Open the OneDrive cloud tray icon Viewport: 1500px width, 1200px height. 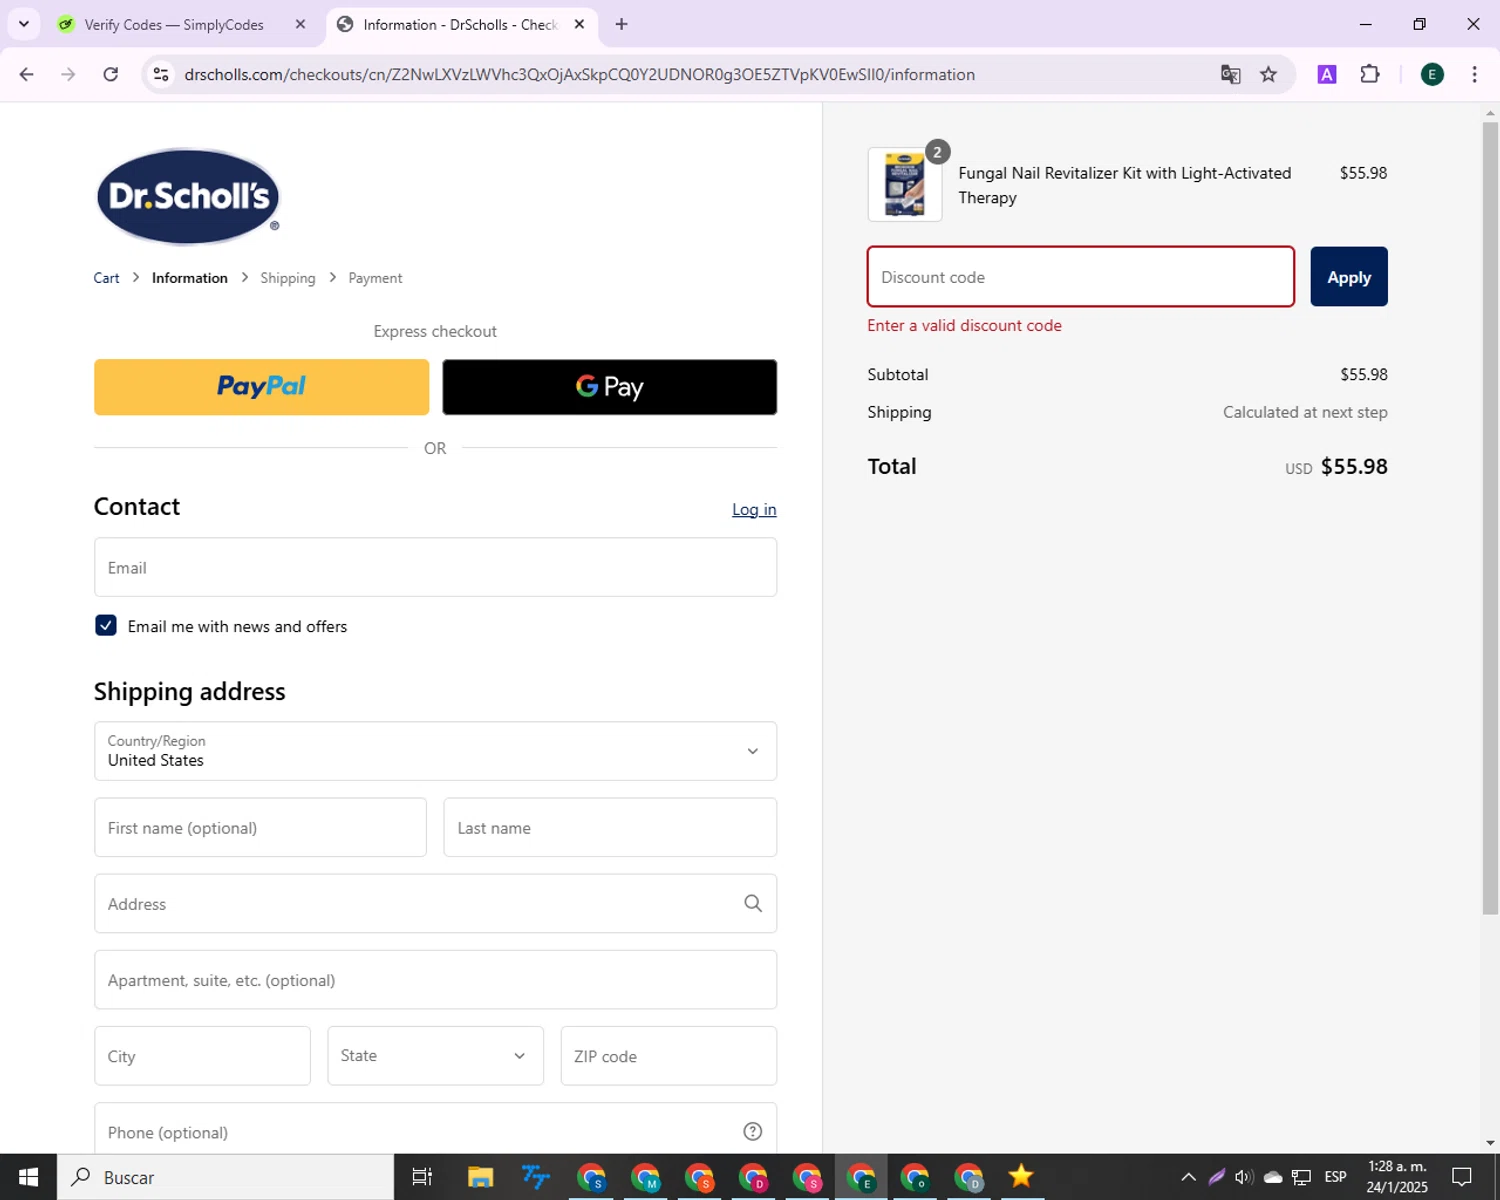pyautogui.click(x=1273, y=1177)
